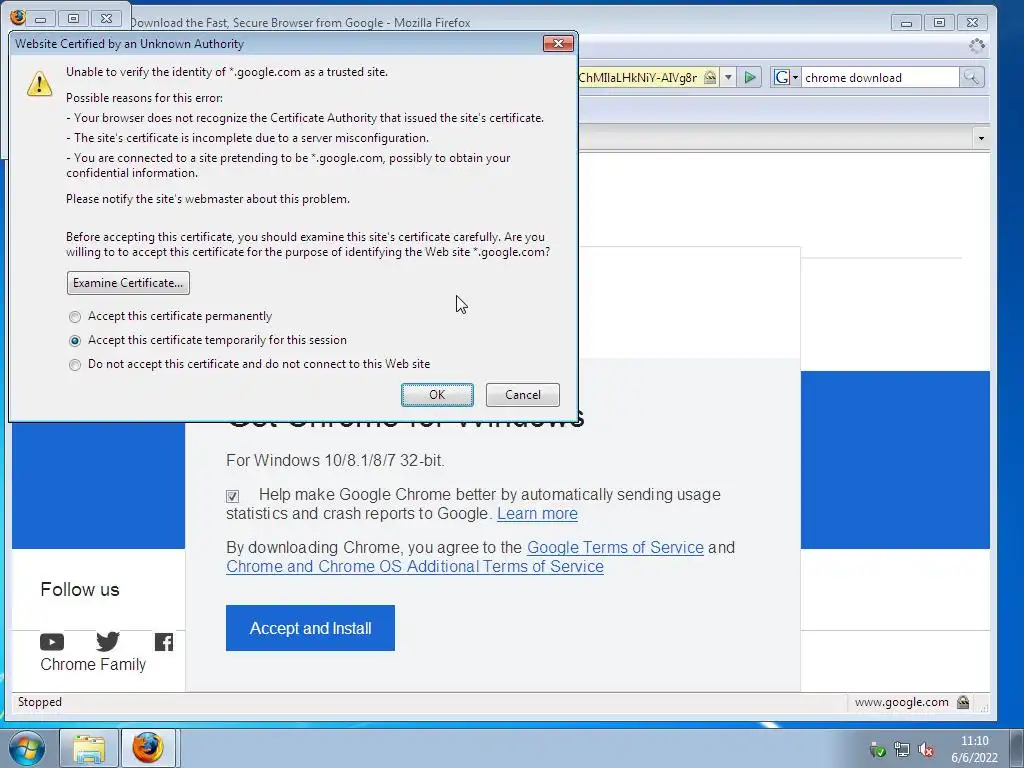Open Google Terms of Service link

point(615,547)
